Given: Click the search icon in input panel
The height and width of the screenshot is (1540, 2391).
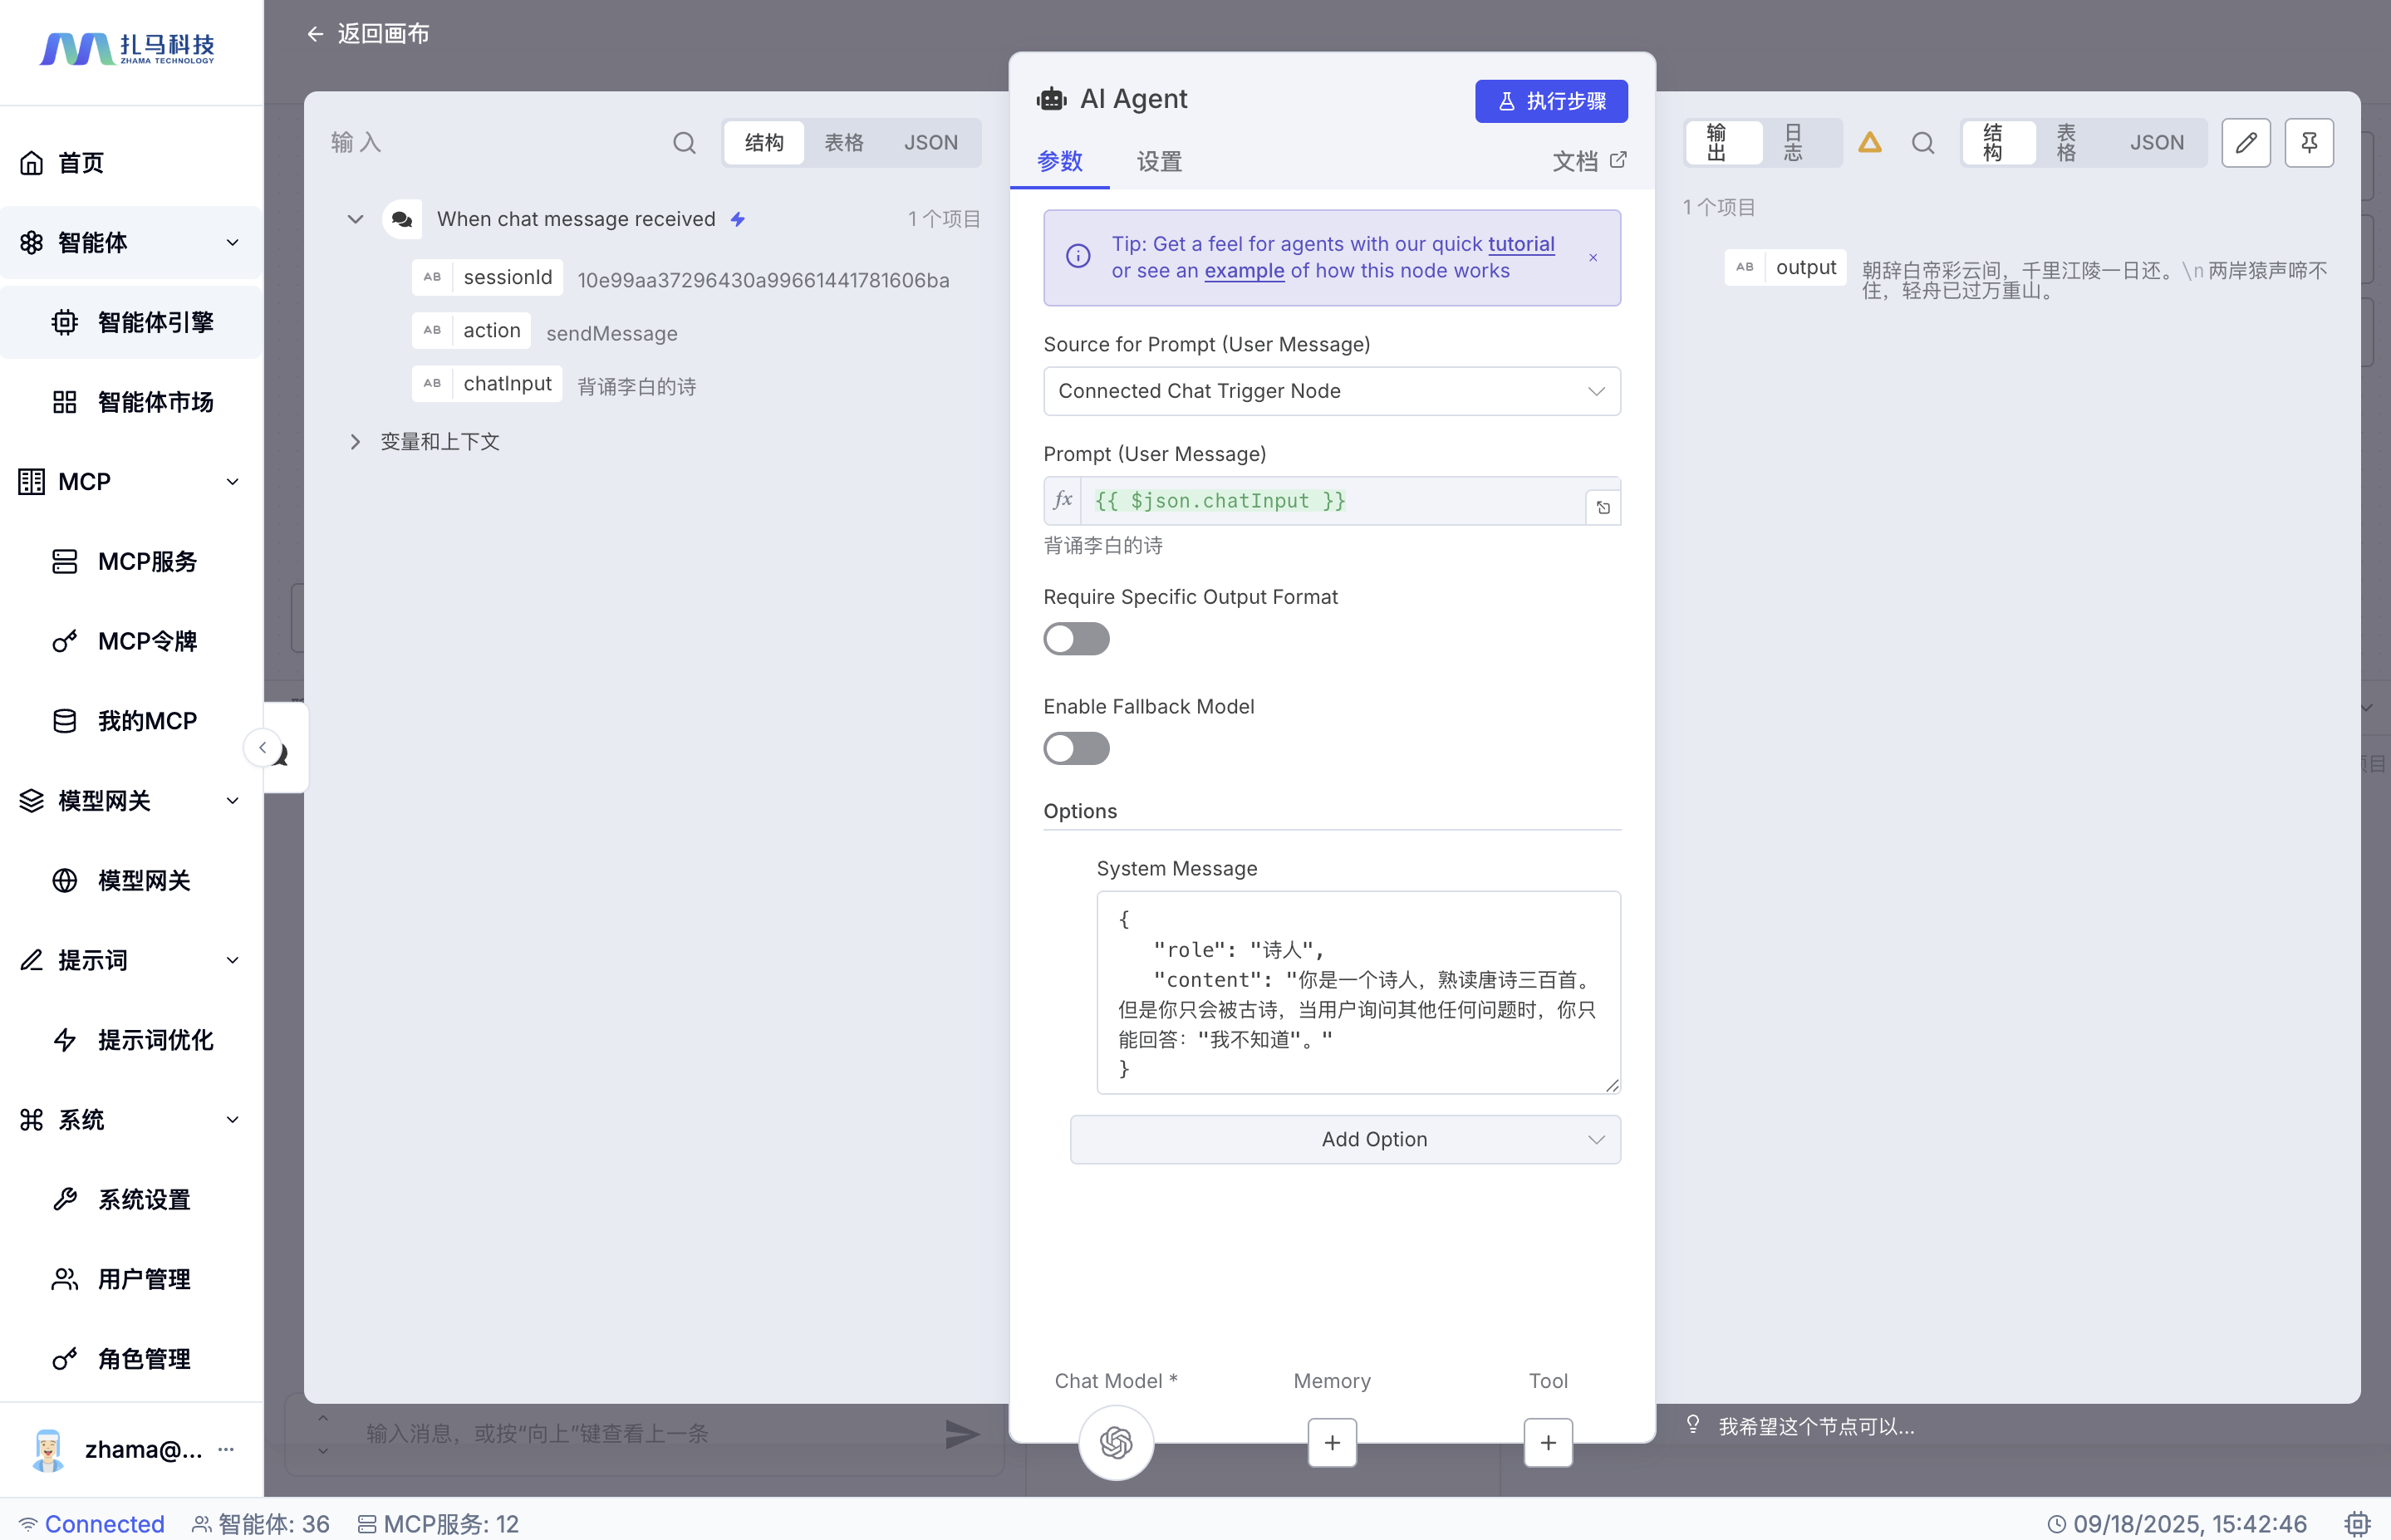Looking at the screenshot, I should [x=684, y=142].
